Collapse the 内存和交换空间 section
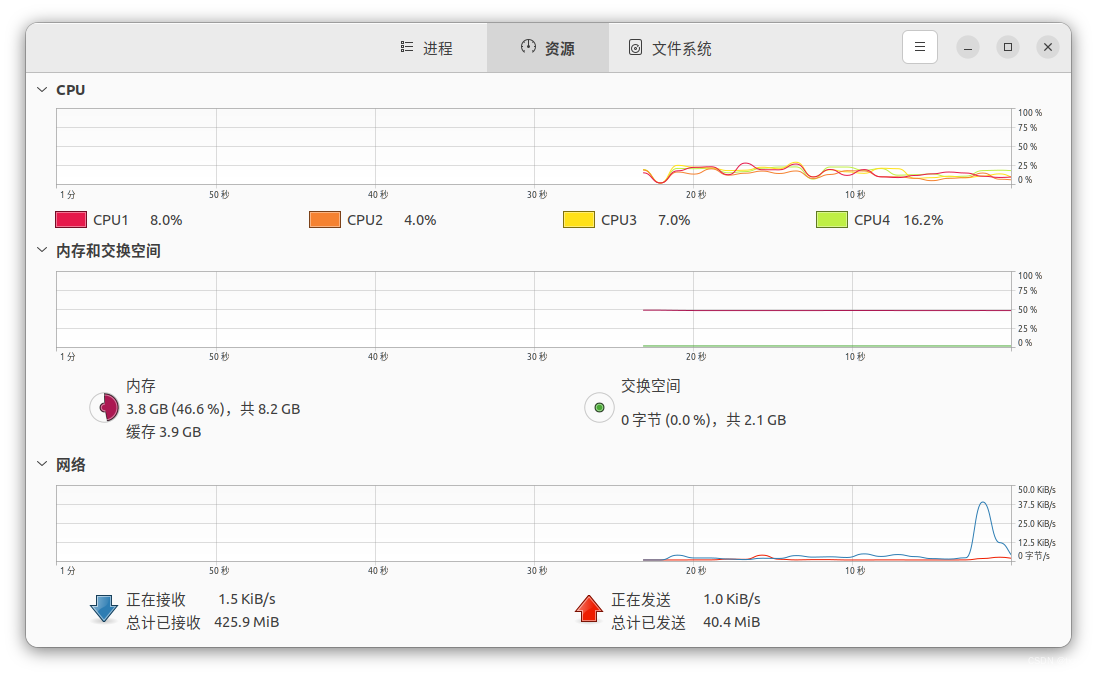The width and height of the screenshot is (1097, 676). [42, 250]
